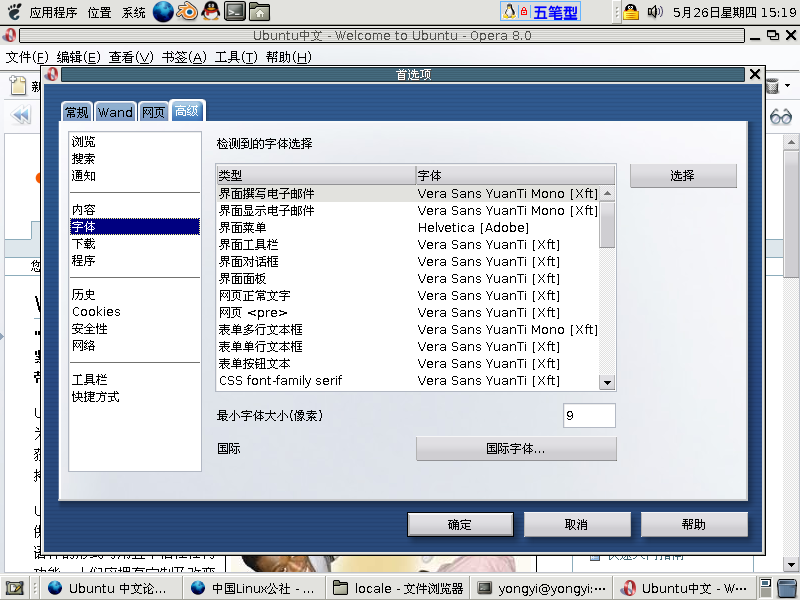Select the 界面工具栏 row
The image size is (800, 600).
tap(408, 244)
